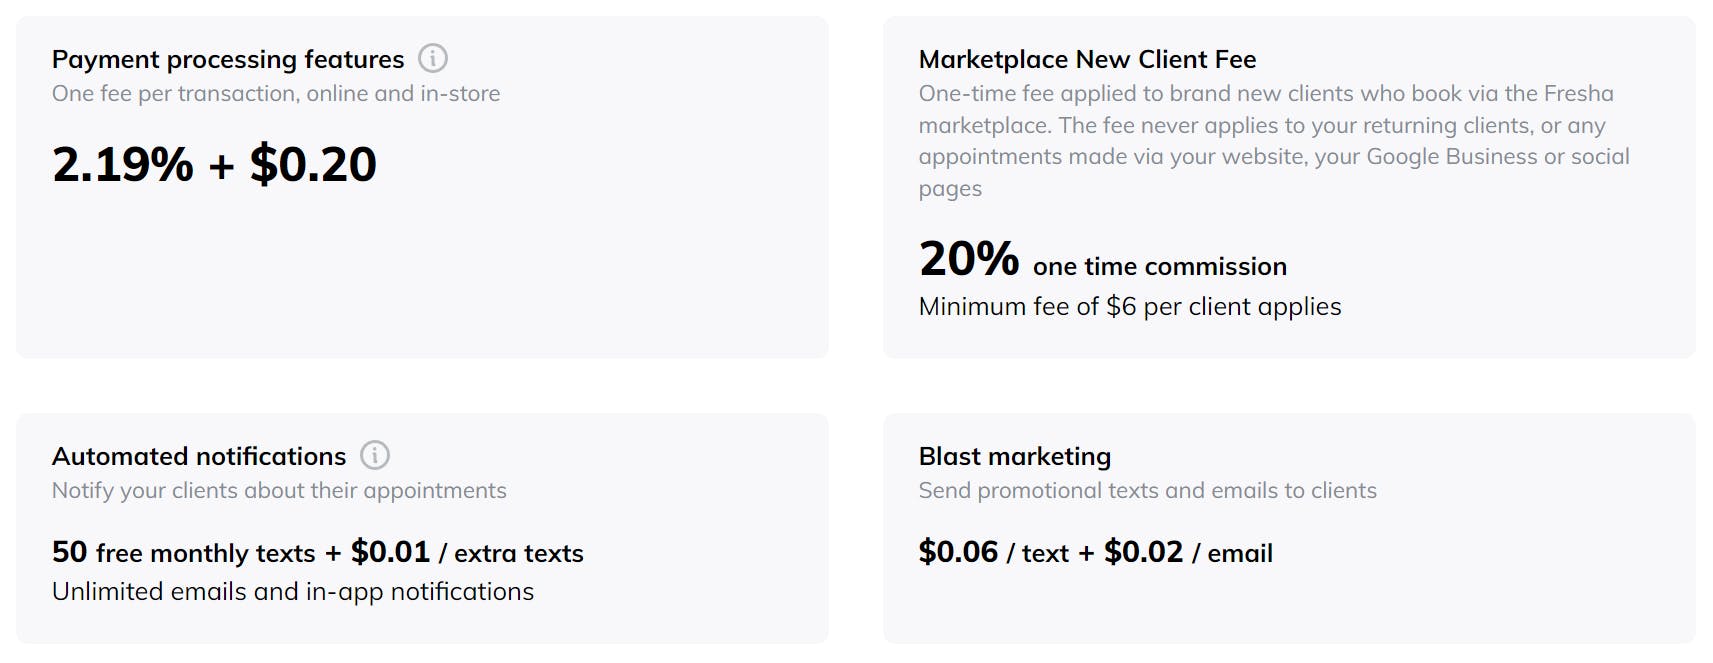This screenshot has height=663, width=1713.
Task: Click the 2.19% + $0.20 rate
Action: click(x=214, y=165)
